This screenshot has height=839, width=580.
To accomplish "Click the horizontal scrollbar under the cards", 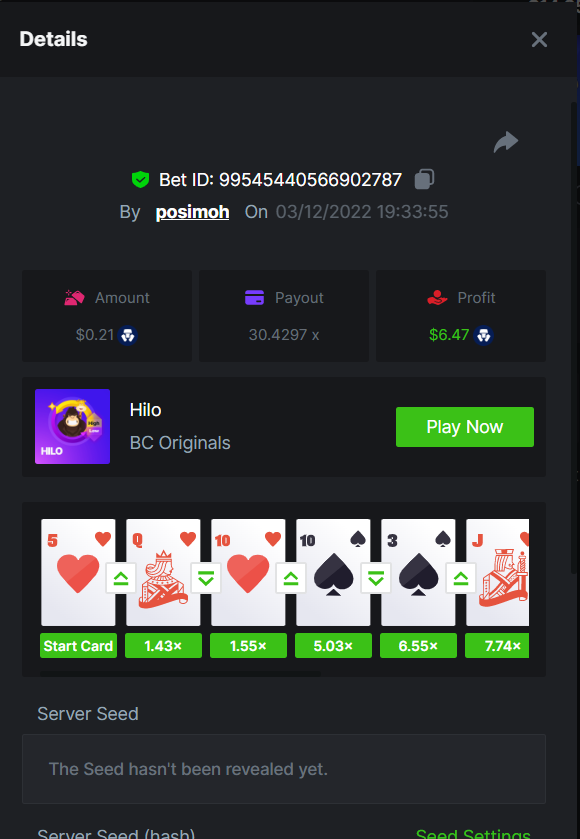I will [x=180, y=674].
